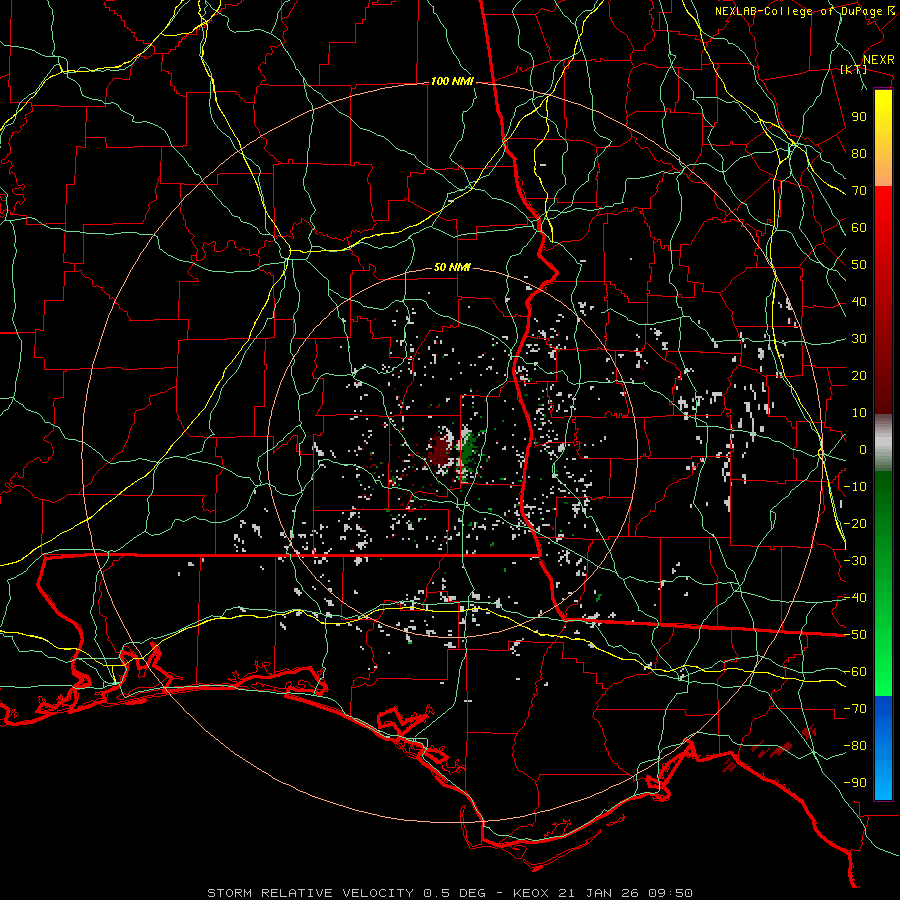Select the -50 value on velocity scale
Image resolution: width=900 pixels, height=900 pixels.
coord(855,635)
